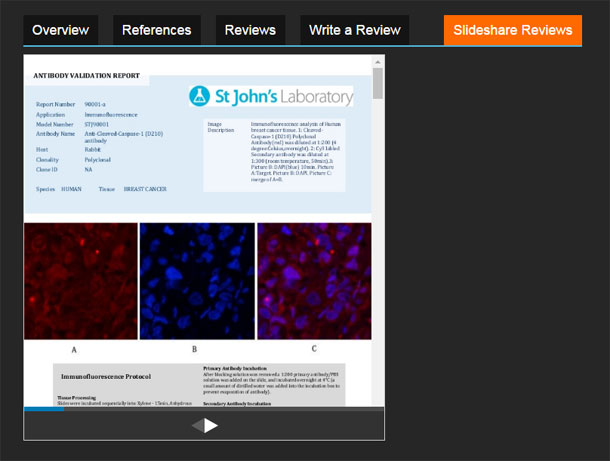Click the 'ANTIBODY VALIDATION REPORT' heading

[86, 75]
